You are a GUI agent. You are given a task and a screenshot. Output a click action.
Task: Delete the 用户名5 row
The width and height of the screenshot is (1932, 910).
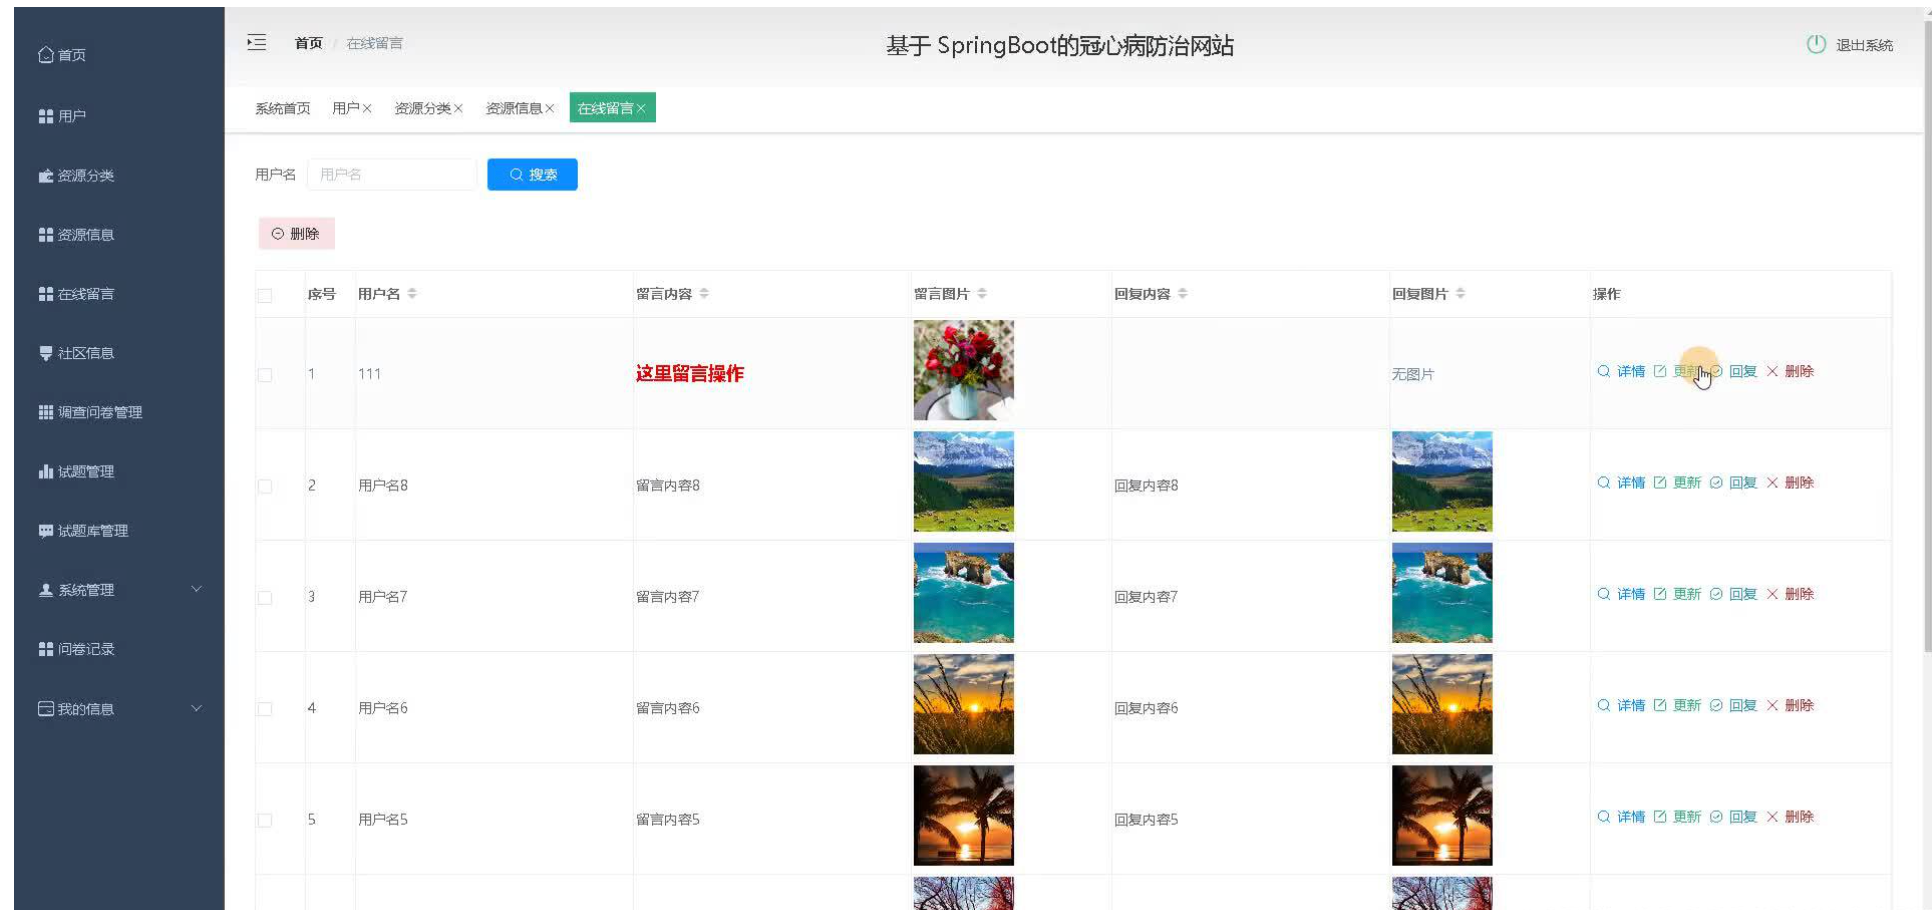(x=1790, y=817)
